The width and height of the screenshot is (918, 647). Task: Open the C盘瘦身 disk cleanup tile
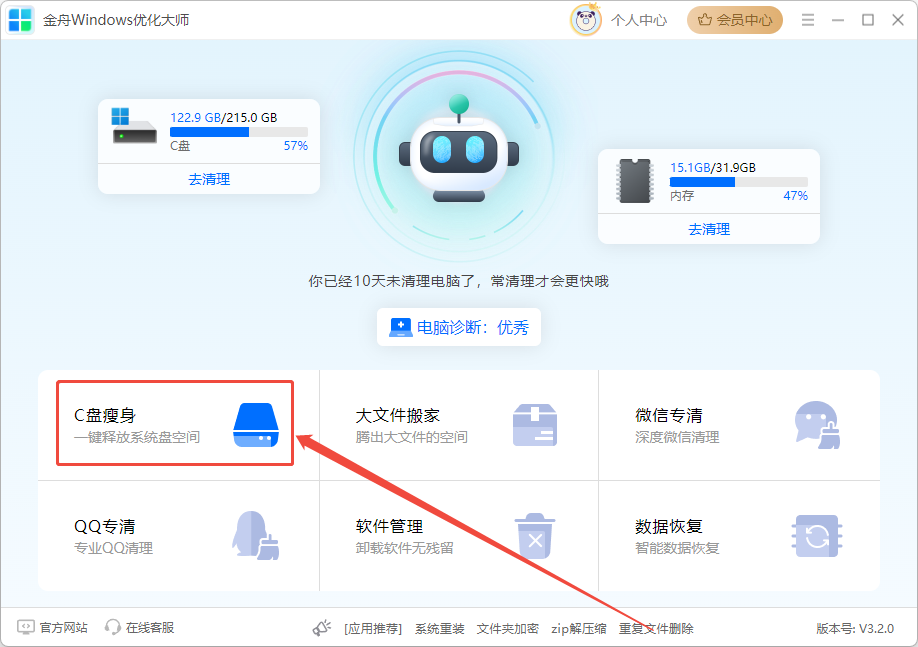coord(175,424)
